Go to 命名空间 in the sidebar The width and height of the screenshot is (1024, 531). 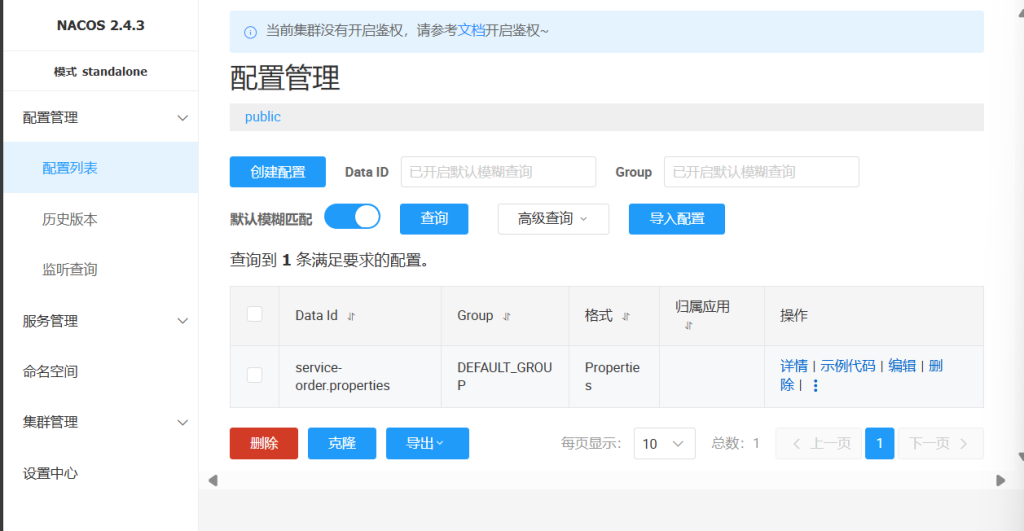tap(51, 371)
